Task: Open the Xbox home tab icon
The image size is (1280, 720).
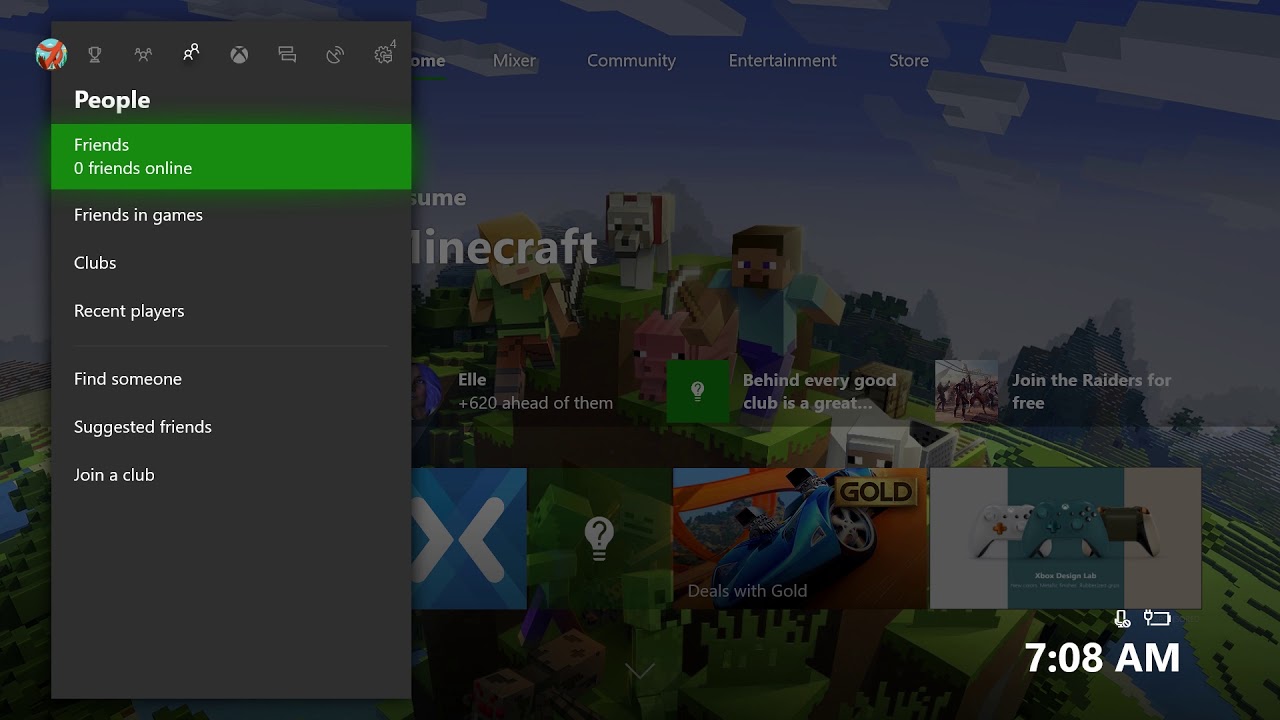Action: tap(239, 55)
